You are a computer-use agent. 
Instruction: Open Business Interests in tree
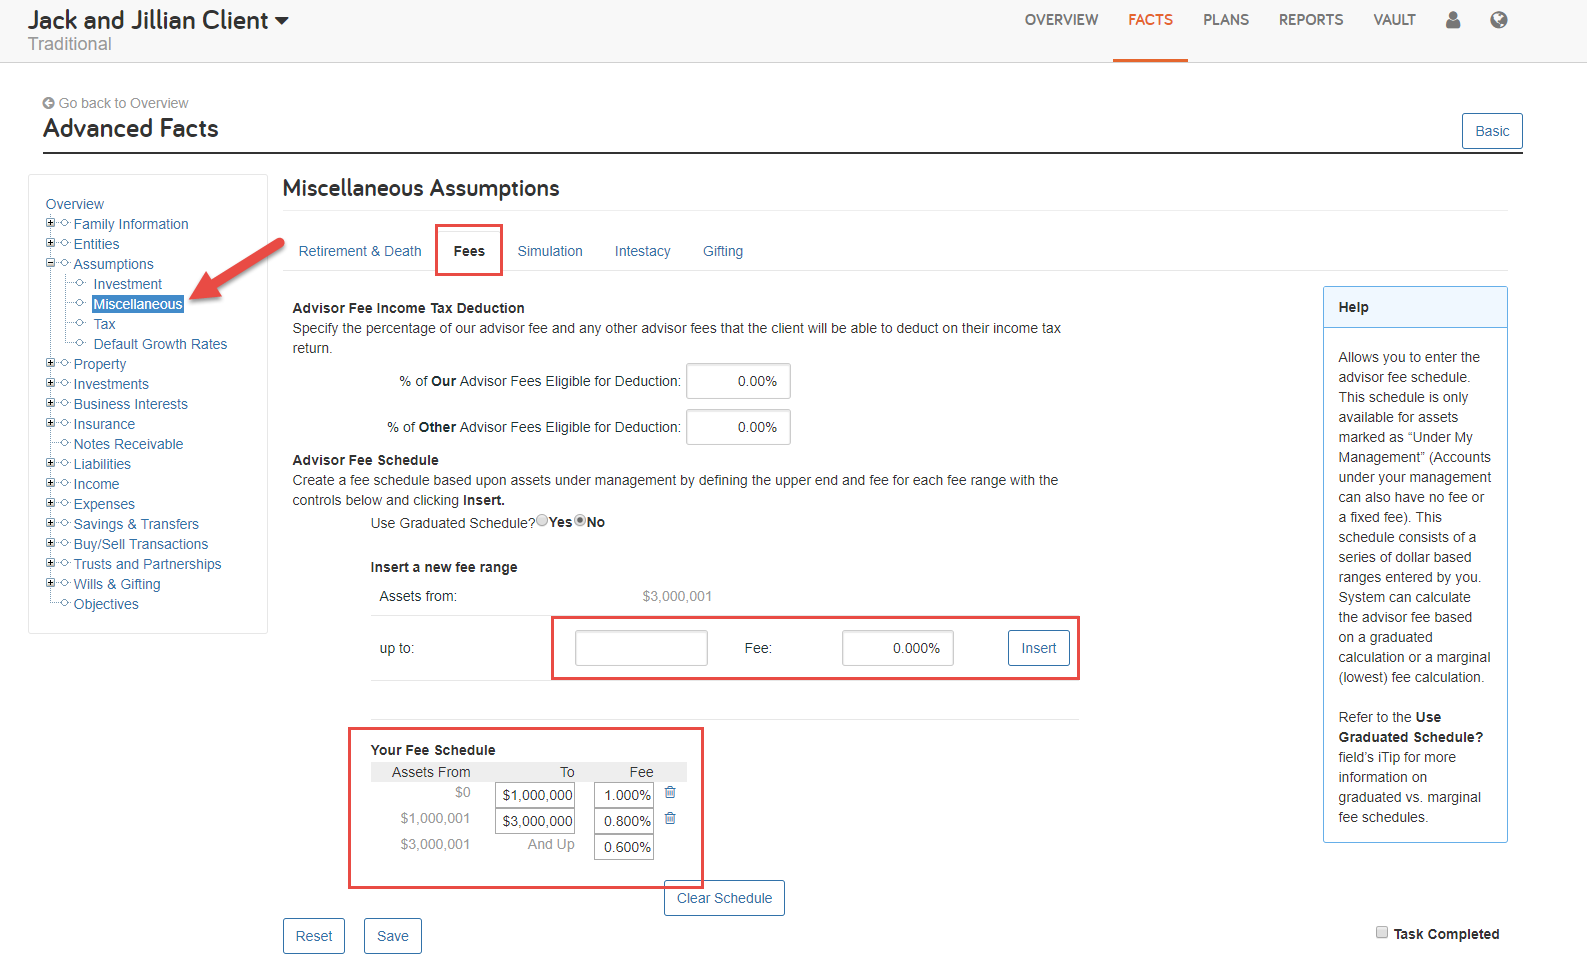point(131,404)
